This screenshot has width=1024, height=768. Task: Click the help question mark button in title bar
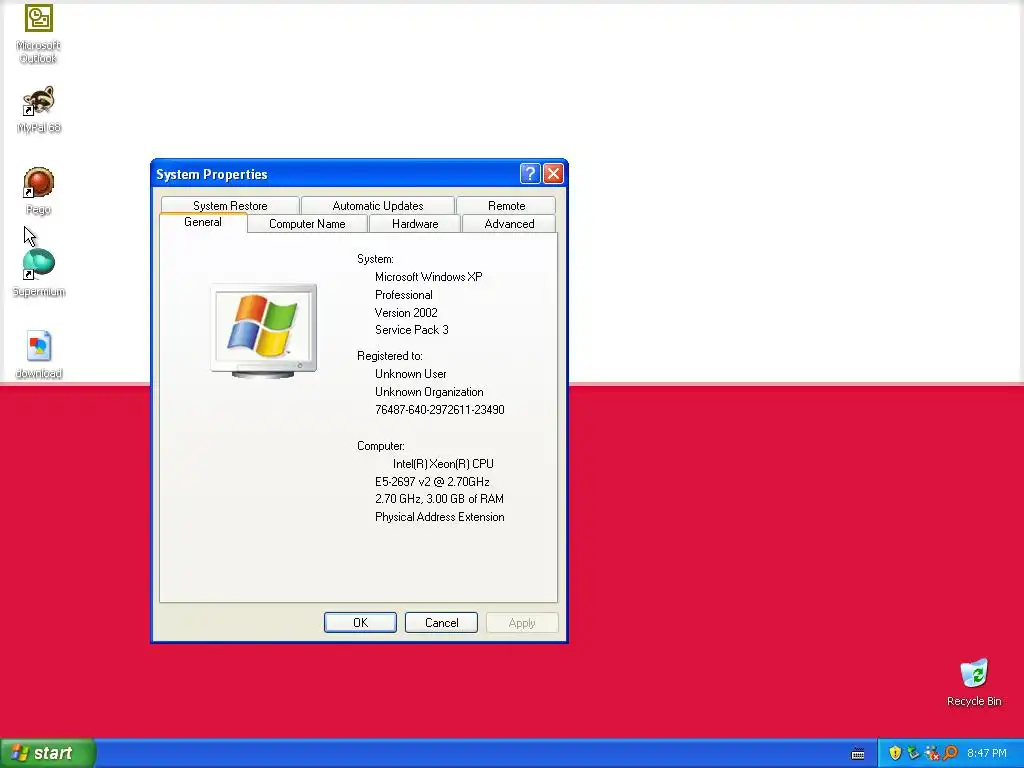click(x=530, y=174)
